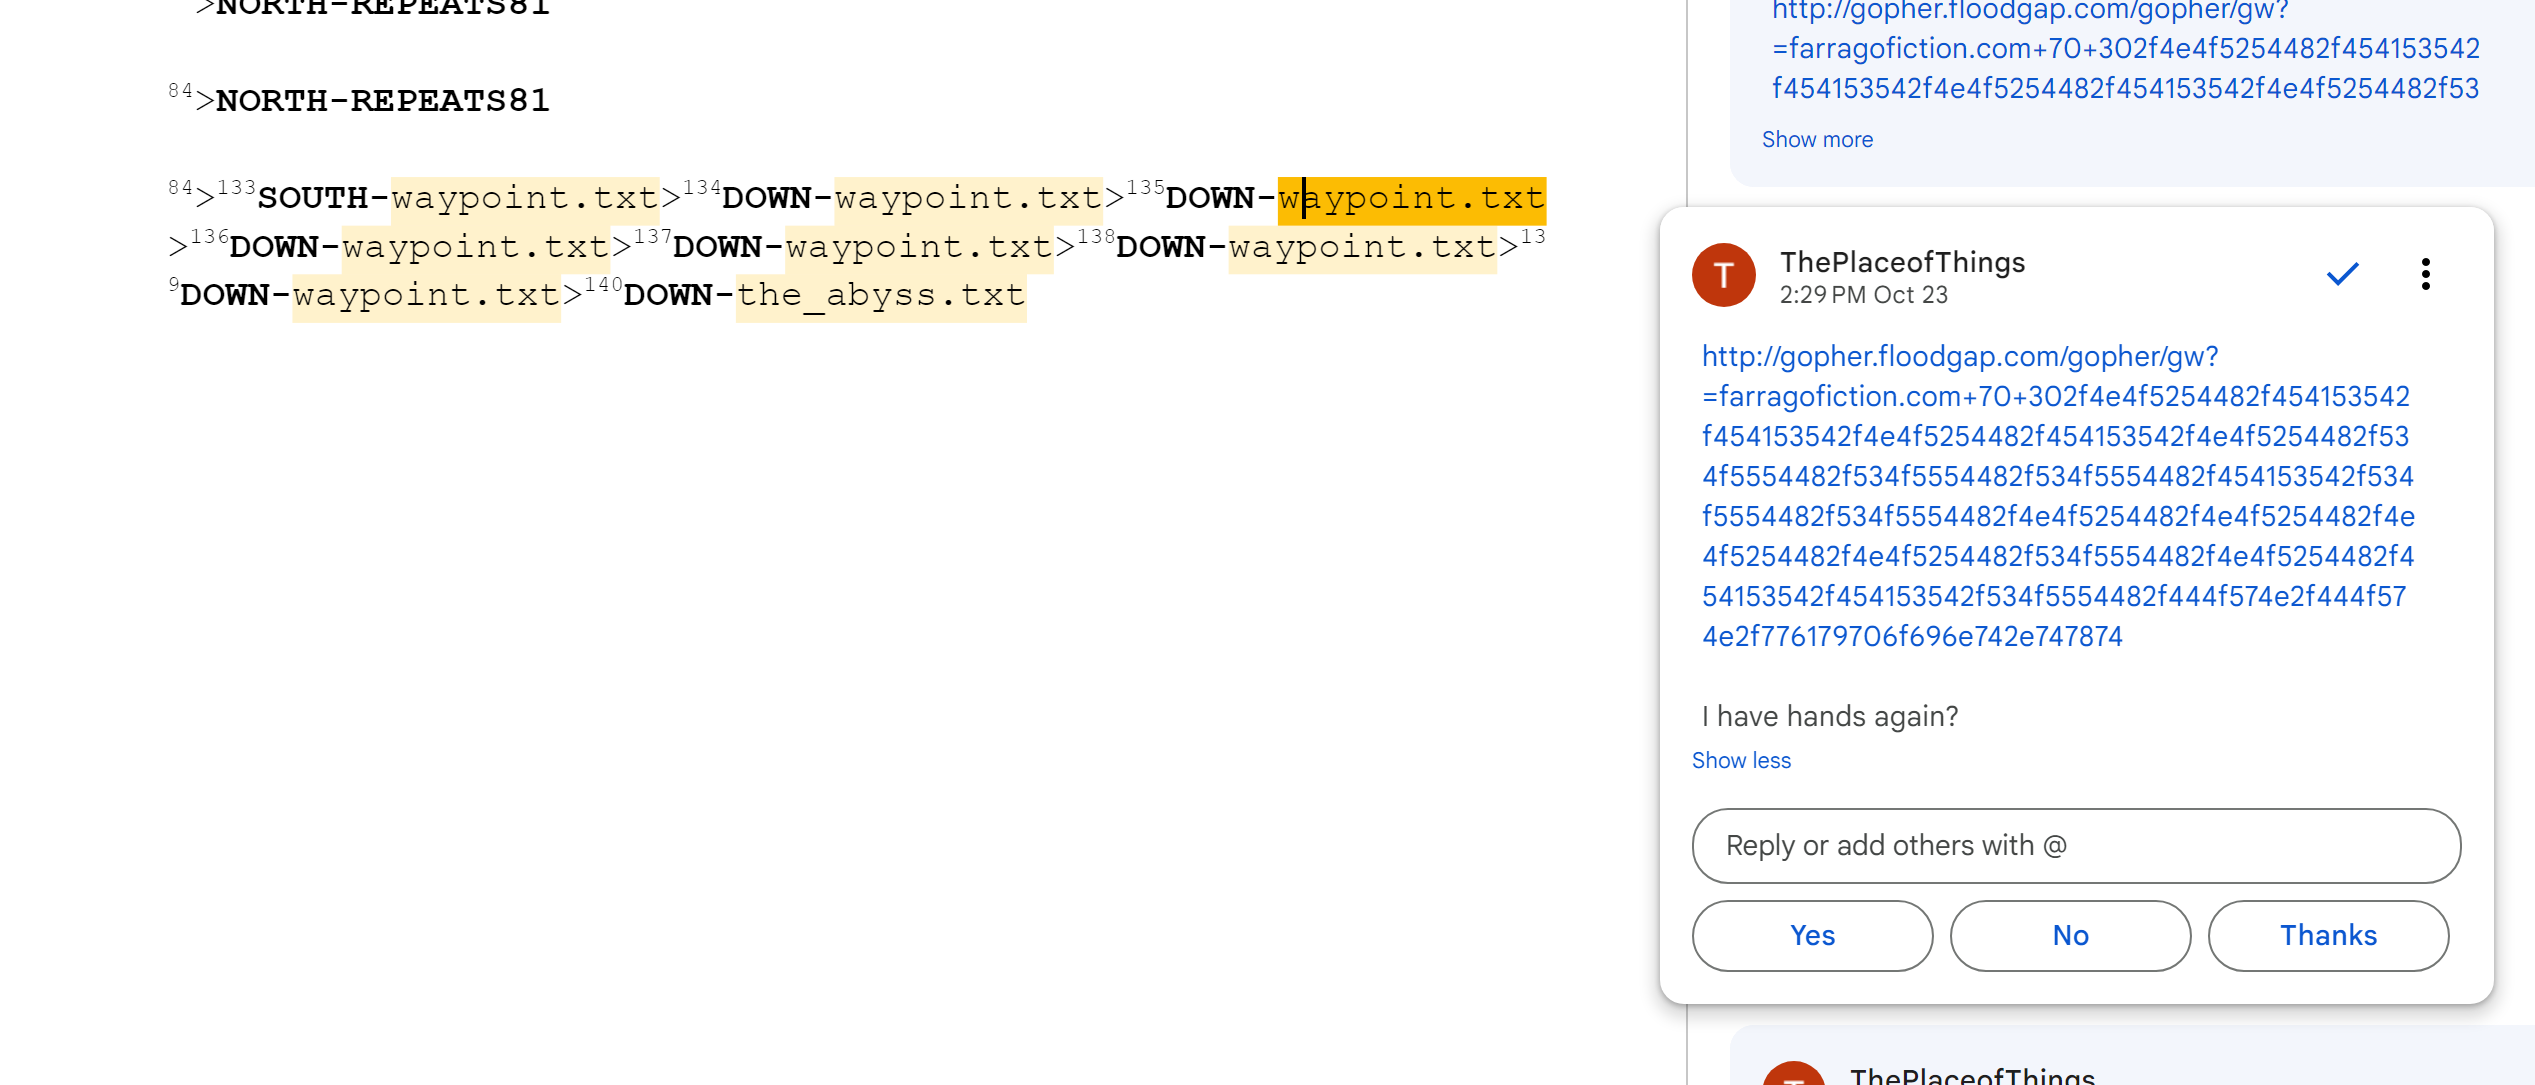This screenshot has height=1085, width=2535.
Task: Resolve comment using the checkmark icon
Action: (2342, 274)
